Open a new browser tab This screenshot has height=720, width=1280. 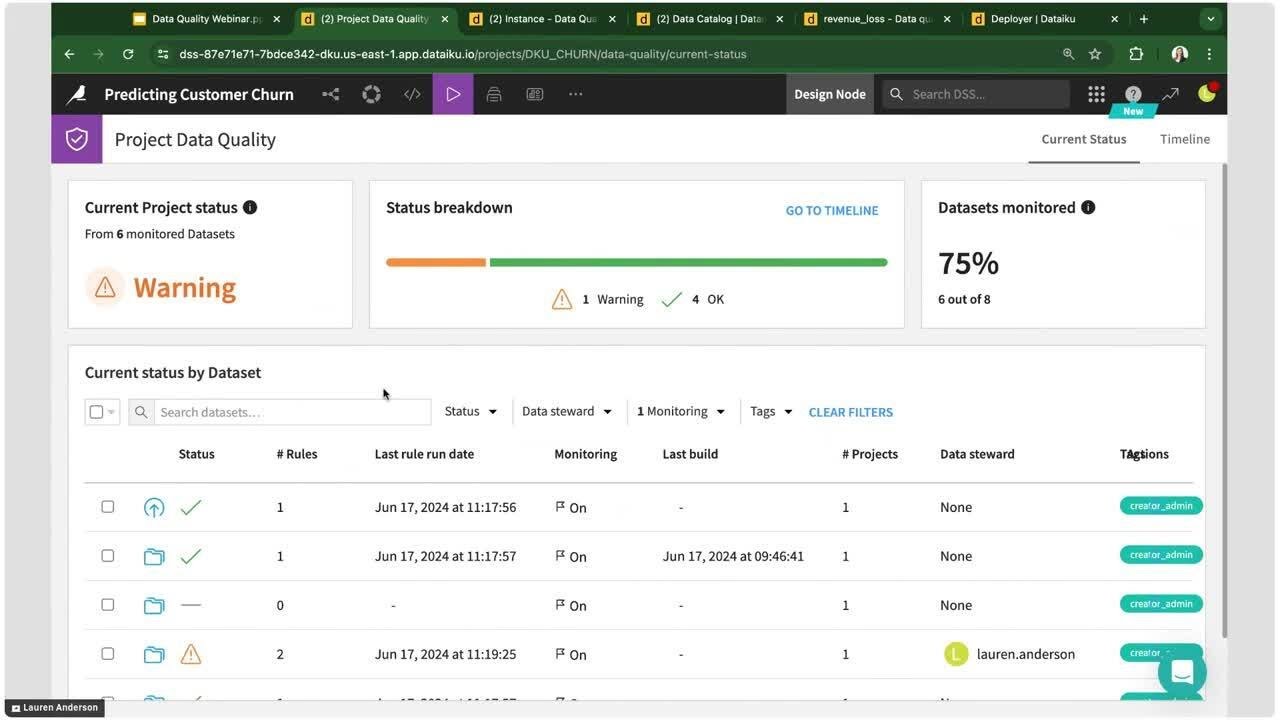pyautogui.click(x=1144, y=18)
